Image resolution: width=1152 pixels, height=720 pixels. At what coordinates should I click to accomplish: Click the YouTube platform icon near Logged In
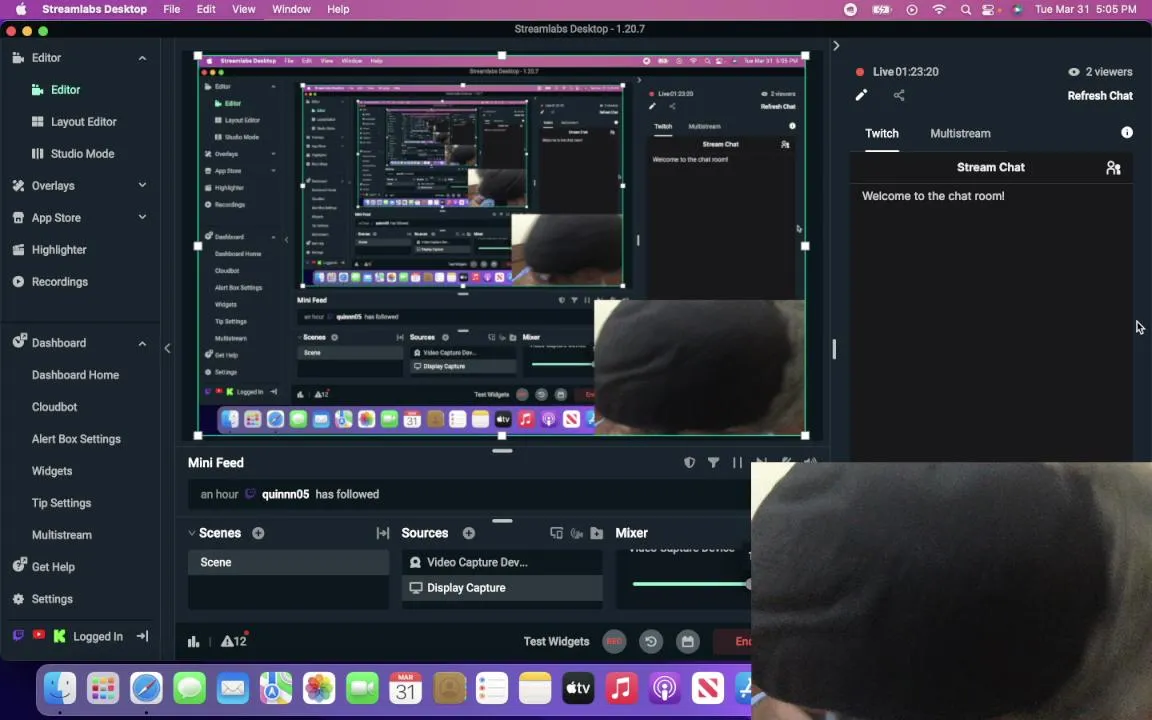39,635
